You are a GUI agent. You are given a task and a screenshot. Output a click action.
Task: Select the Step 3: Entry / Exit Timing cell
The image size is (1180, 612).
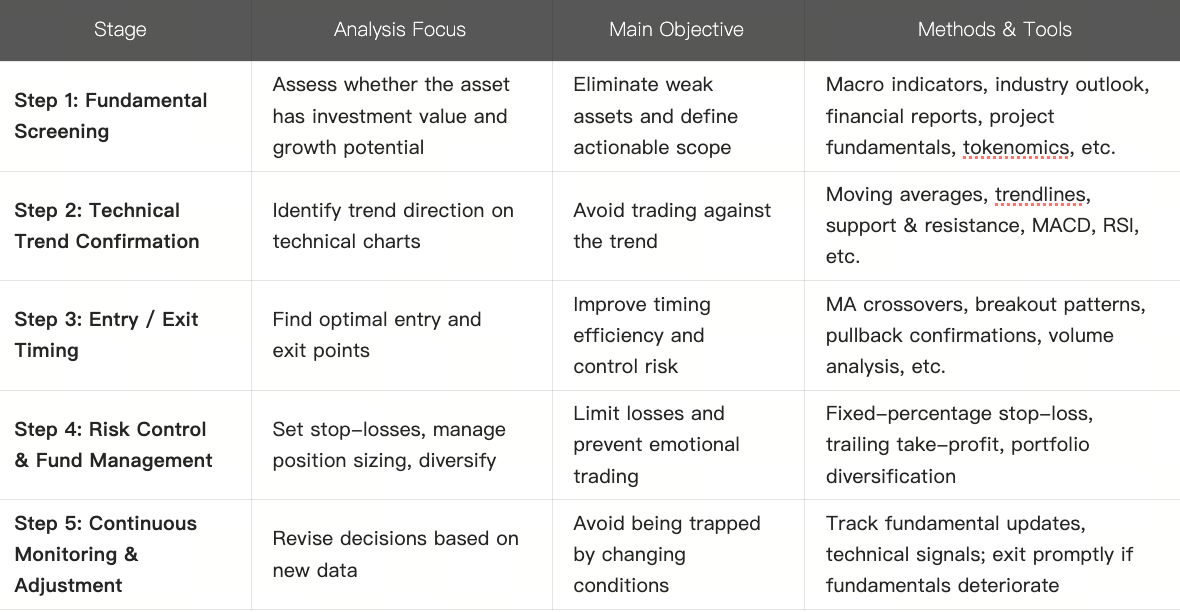[106, 335]
